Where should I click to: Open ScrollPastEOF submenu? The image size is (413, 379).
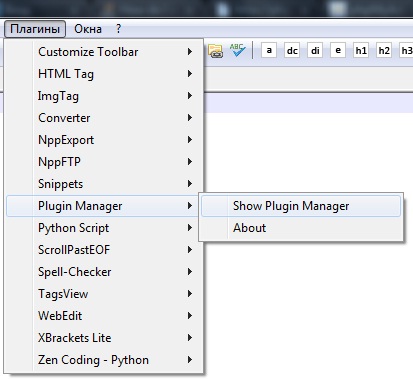(x=104, y=250)
